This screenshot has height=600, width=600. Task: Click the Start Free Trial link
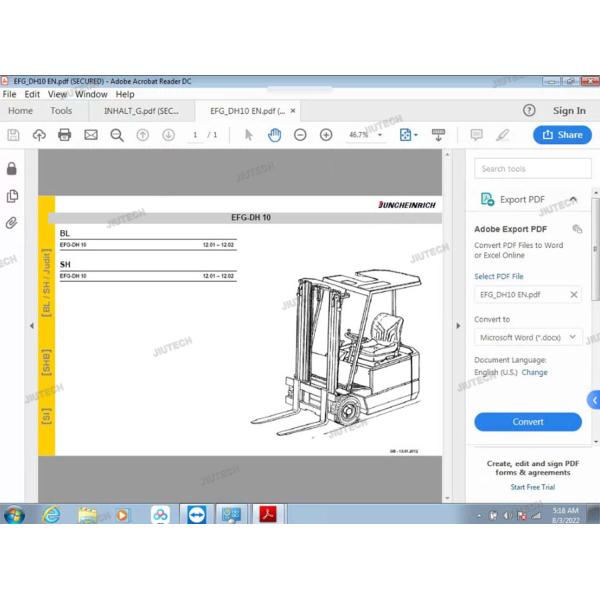pos(531,487)
